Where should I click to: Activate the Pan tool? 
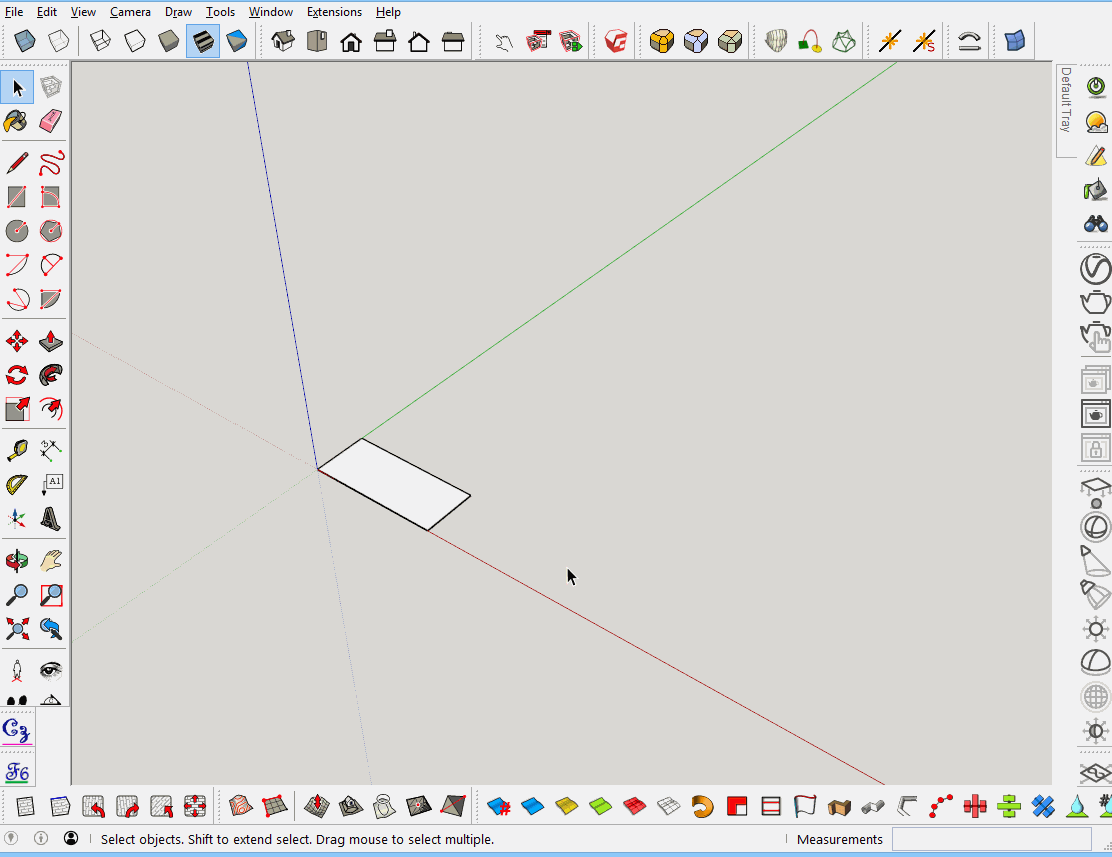[x=50, y=560]
